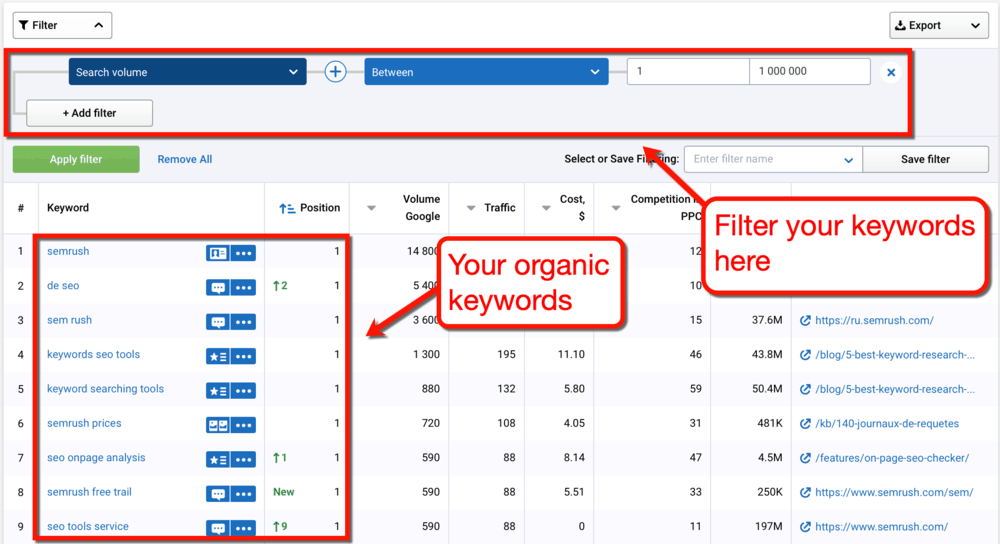Click the speech bubble icon for de seo
This screenshot has height=544, width=1000.
pyautogui.click(x=217, y=288)
